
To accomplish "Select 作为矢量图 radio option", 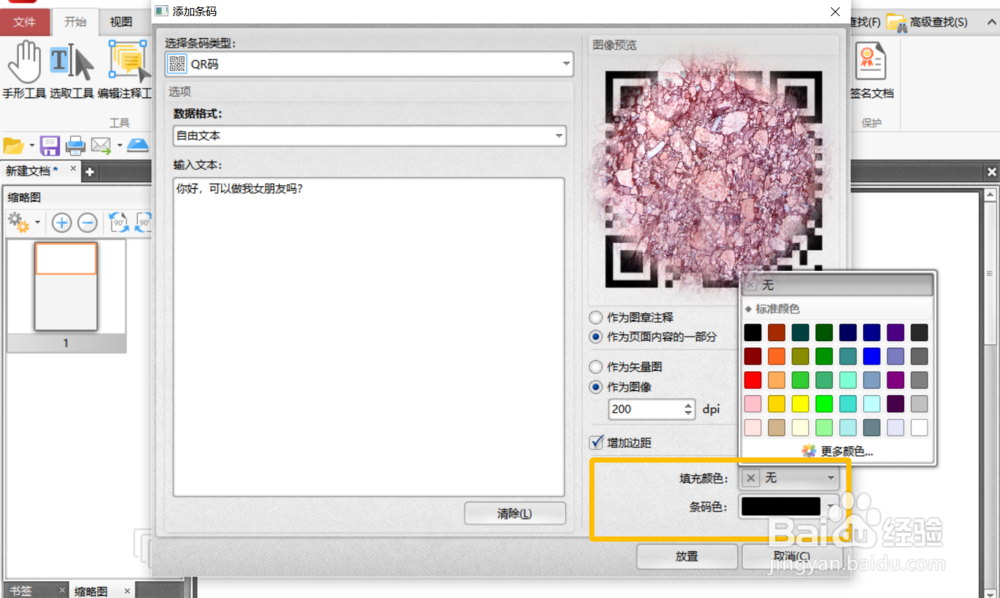I will point(596,367).
